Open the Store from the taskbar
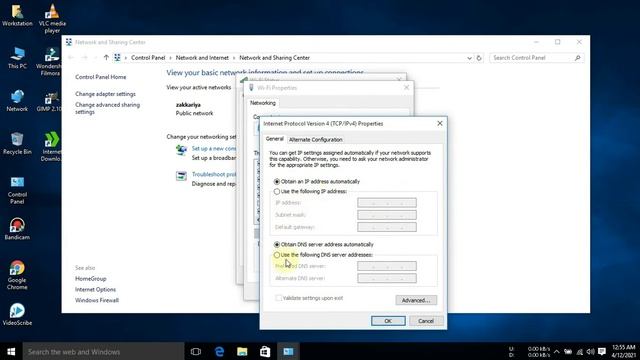This screenshot has width=640, height=360. point(265,351)
